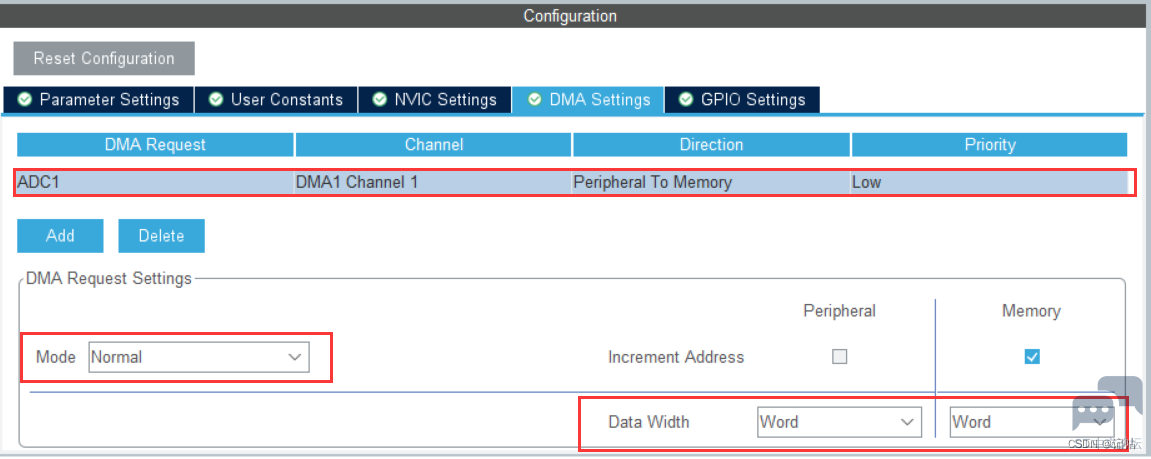Expand the Memory Data Width dropdown

[1031, 422]
